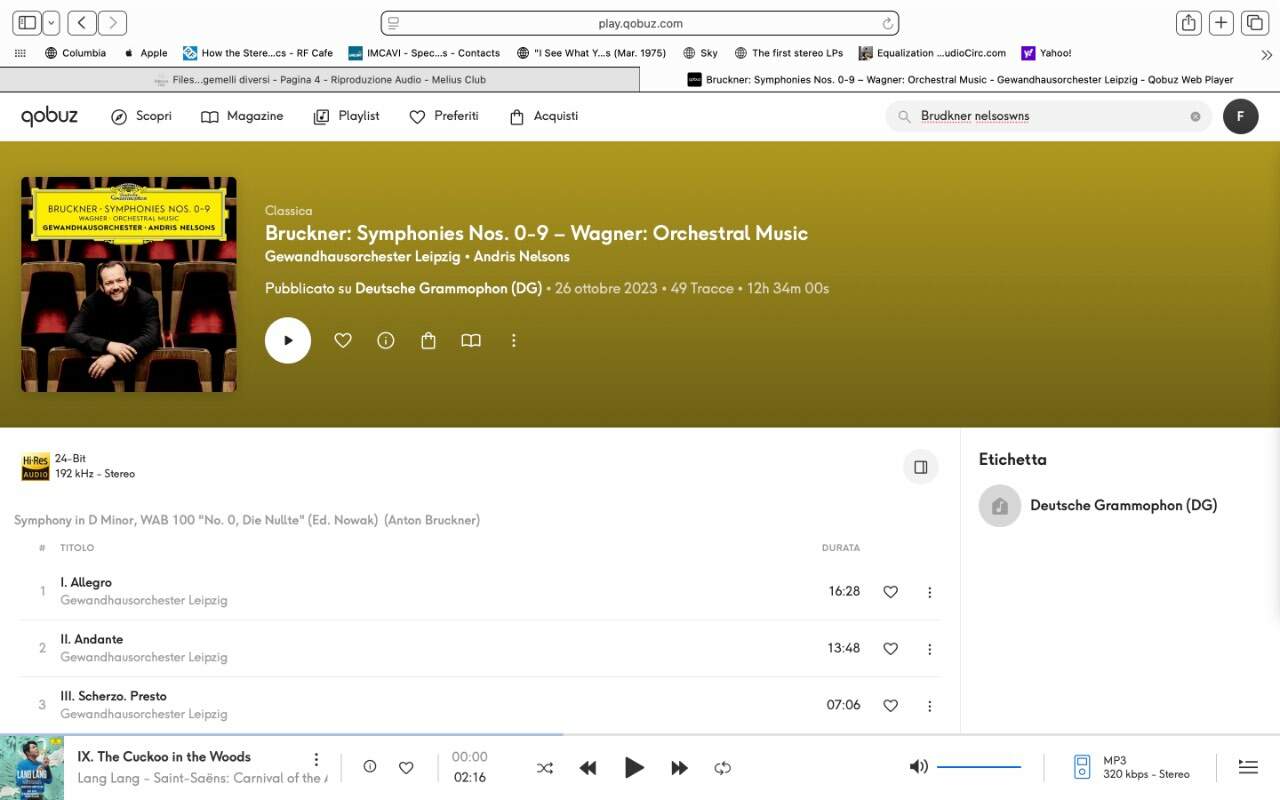This screenshot has width=1280, height=800.
Task: Open Andris Nelsons artist link
Action: click(x=521, y=257)
